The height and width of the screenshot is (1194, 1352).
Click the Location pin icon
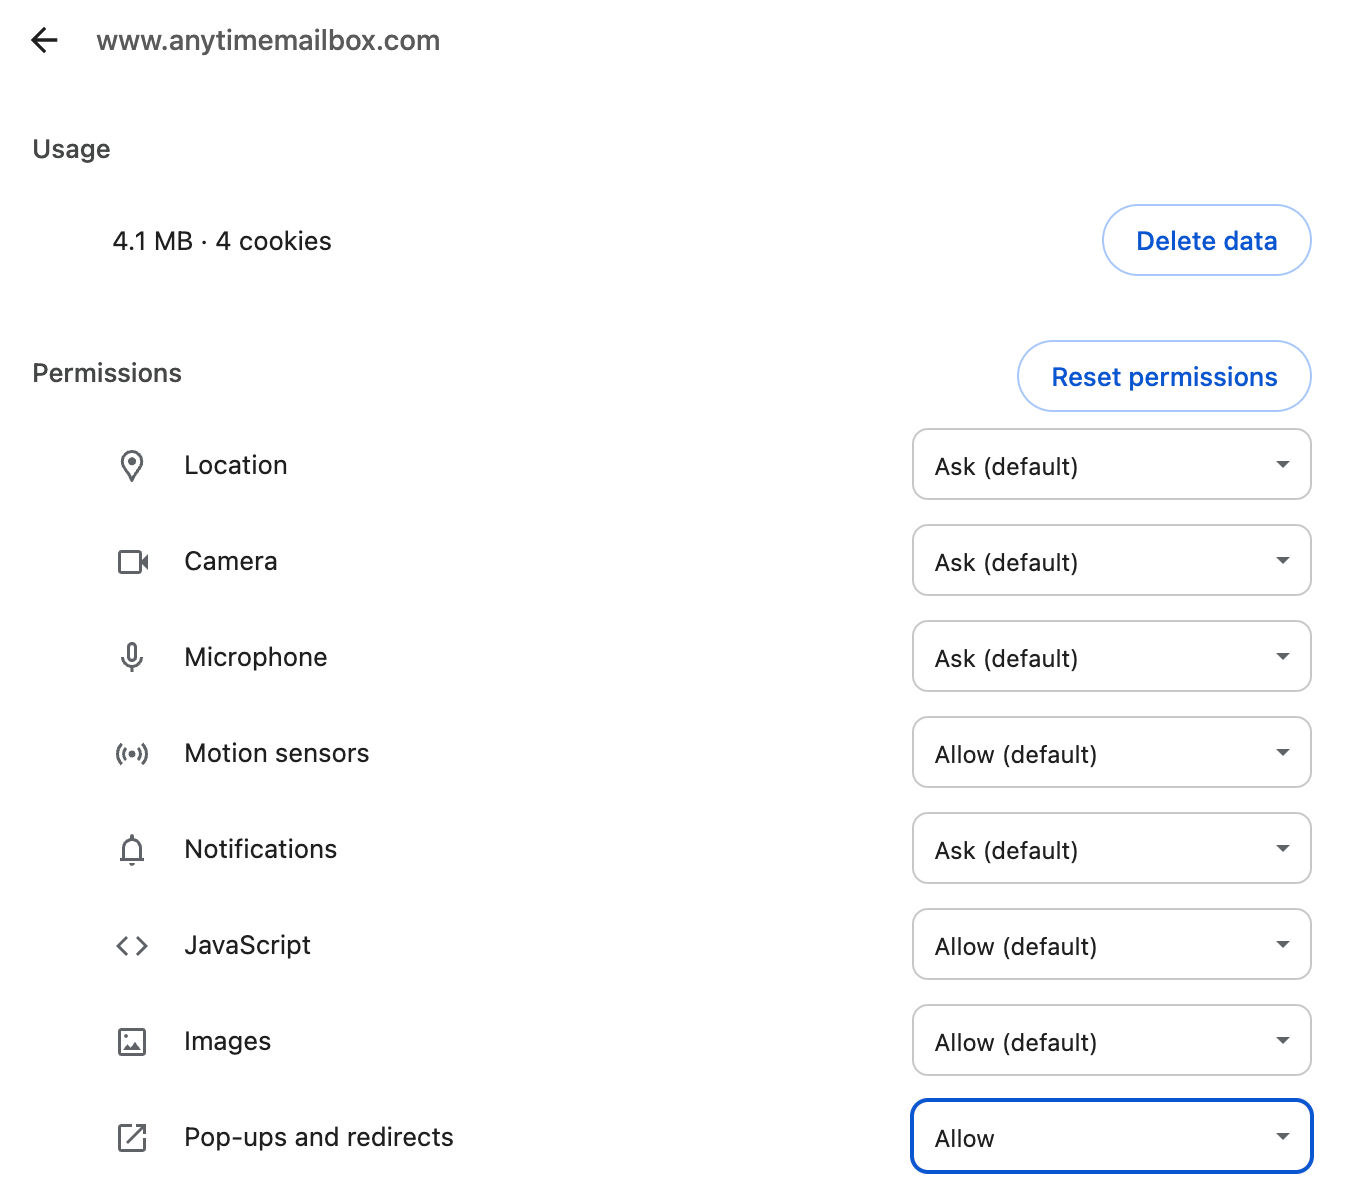coord(132,466)
